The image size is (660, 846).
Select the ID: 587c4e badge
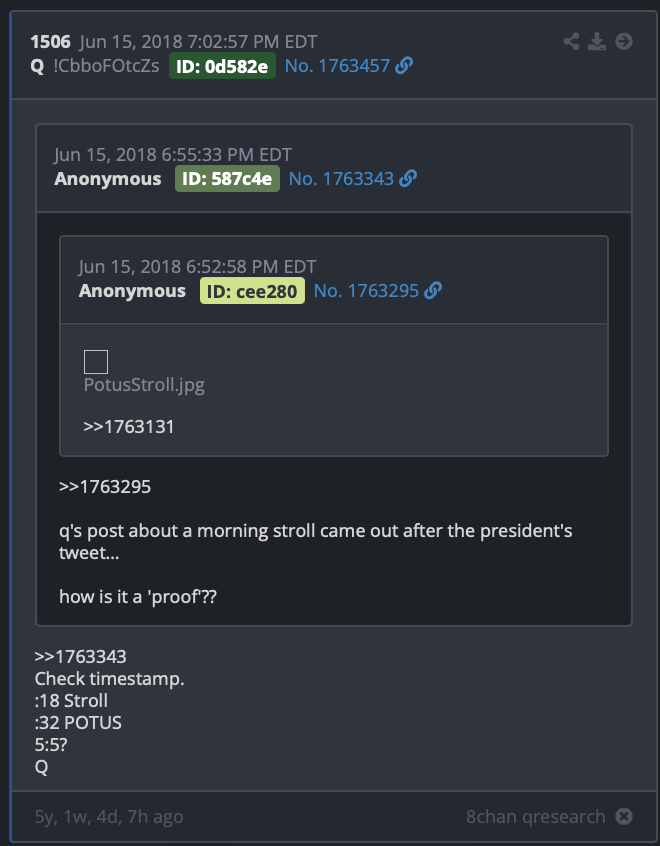click(x=227, y=179)
